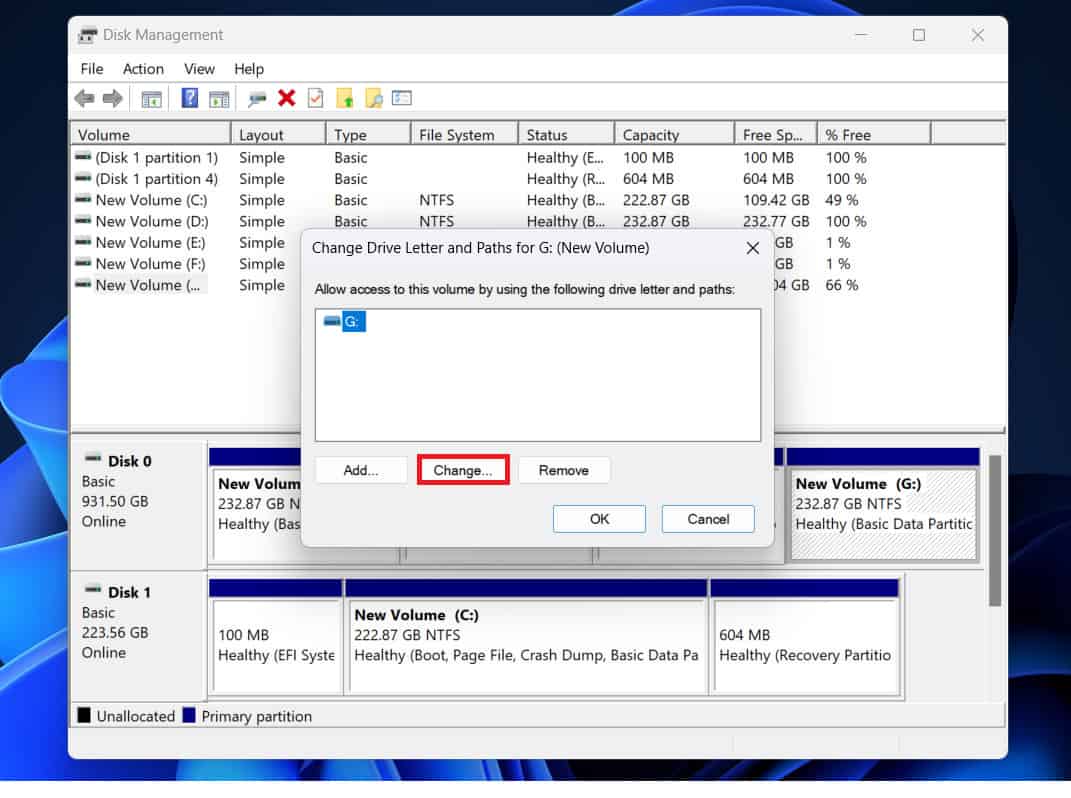The image size is (1071, 798).
Task: Sort by the Capacity column header
Action: point(650,135)
